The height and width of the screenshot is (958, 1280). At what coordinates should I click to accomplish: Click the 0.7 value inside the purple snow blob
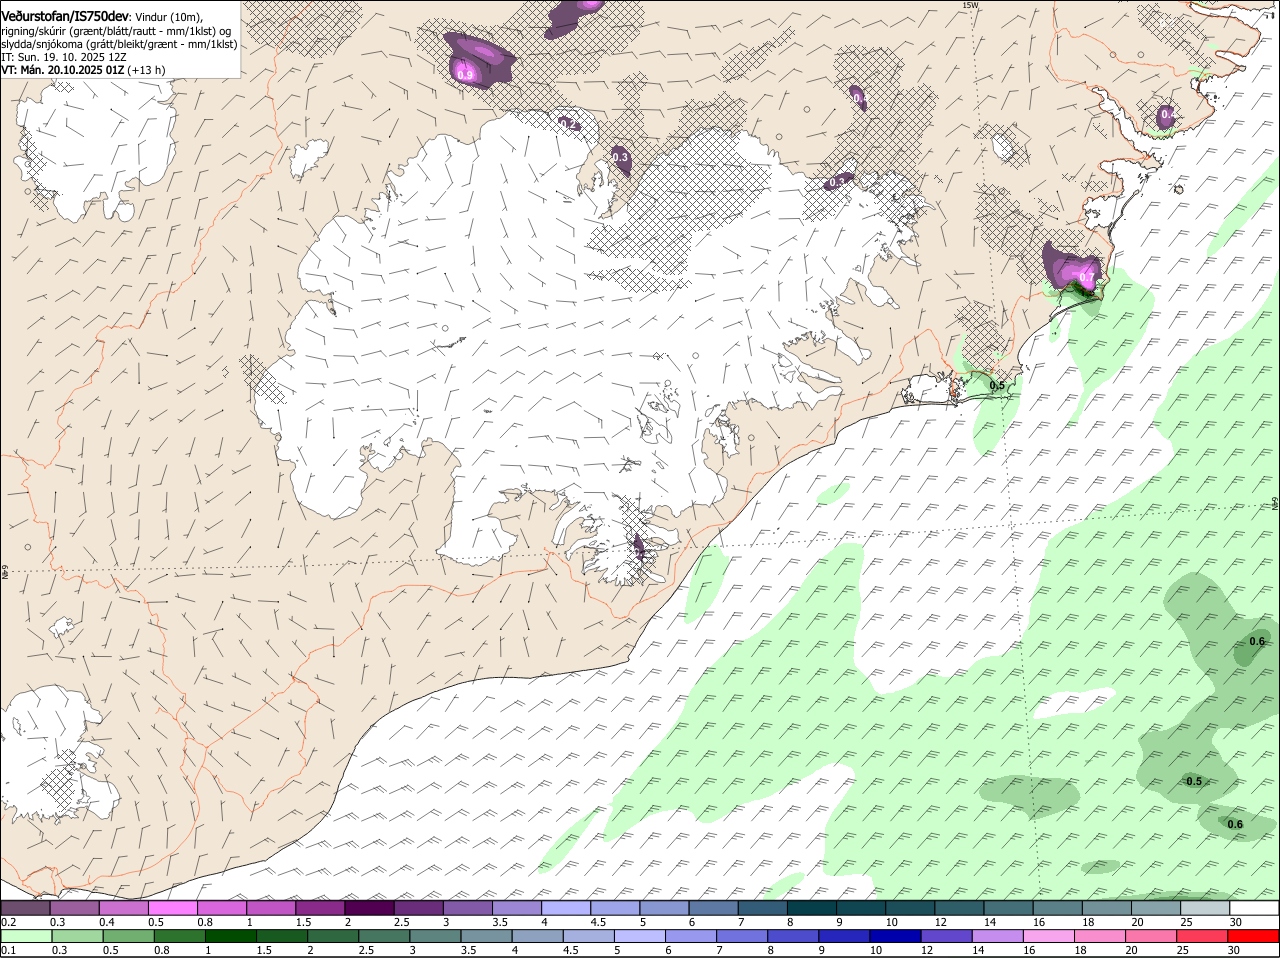(1087, 276)
